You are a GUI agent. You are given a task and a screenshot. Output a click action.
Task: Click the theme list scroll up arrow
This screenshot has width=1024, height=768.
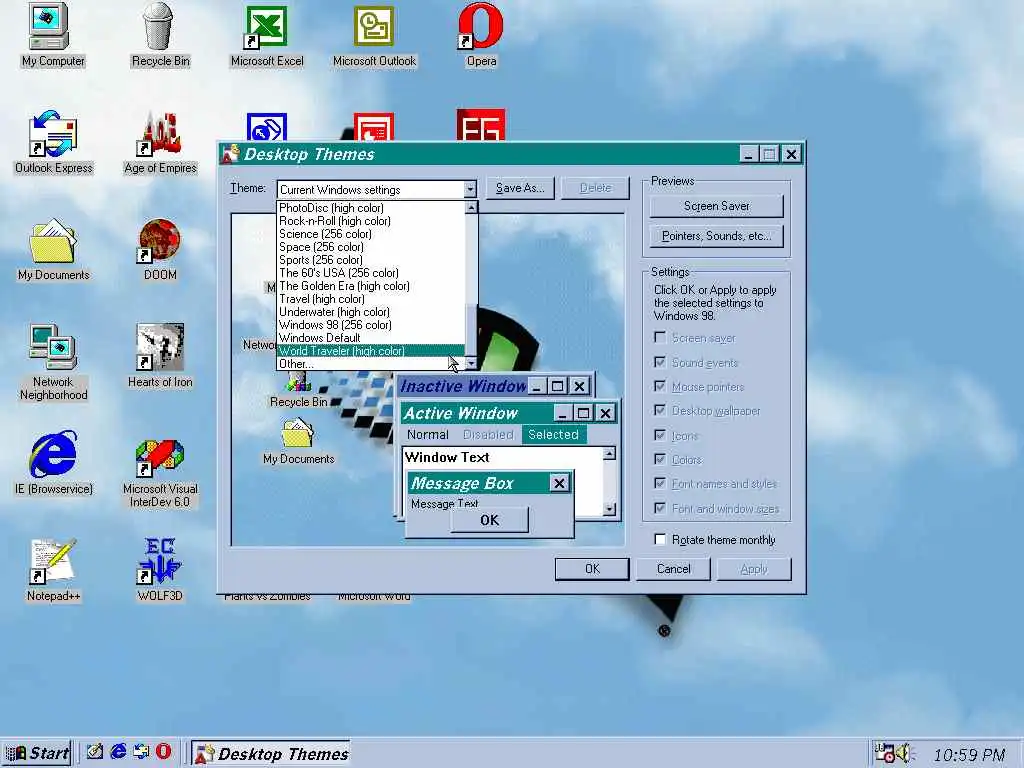click(x=471, y=208)
